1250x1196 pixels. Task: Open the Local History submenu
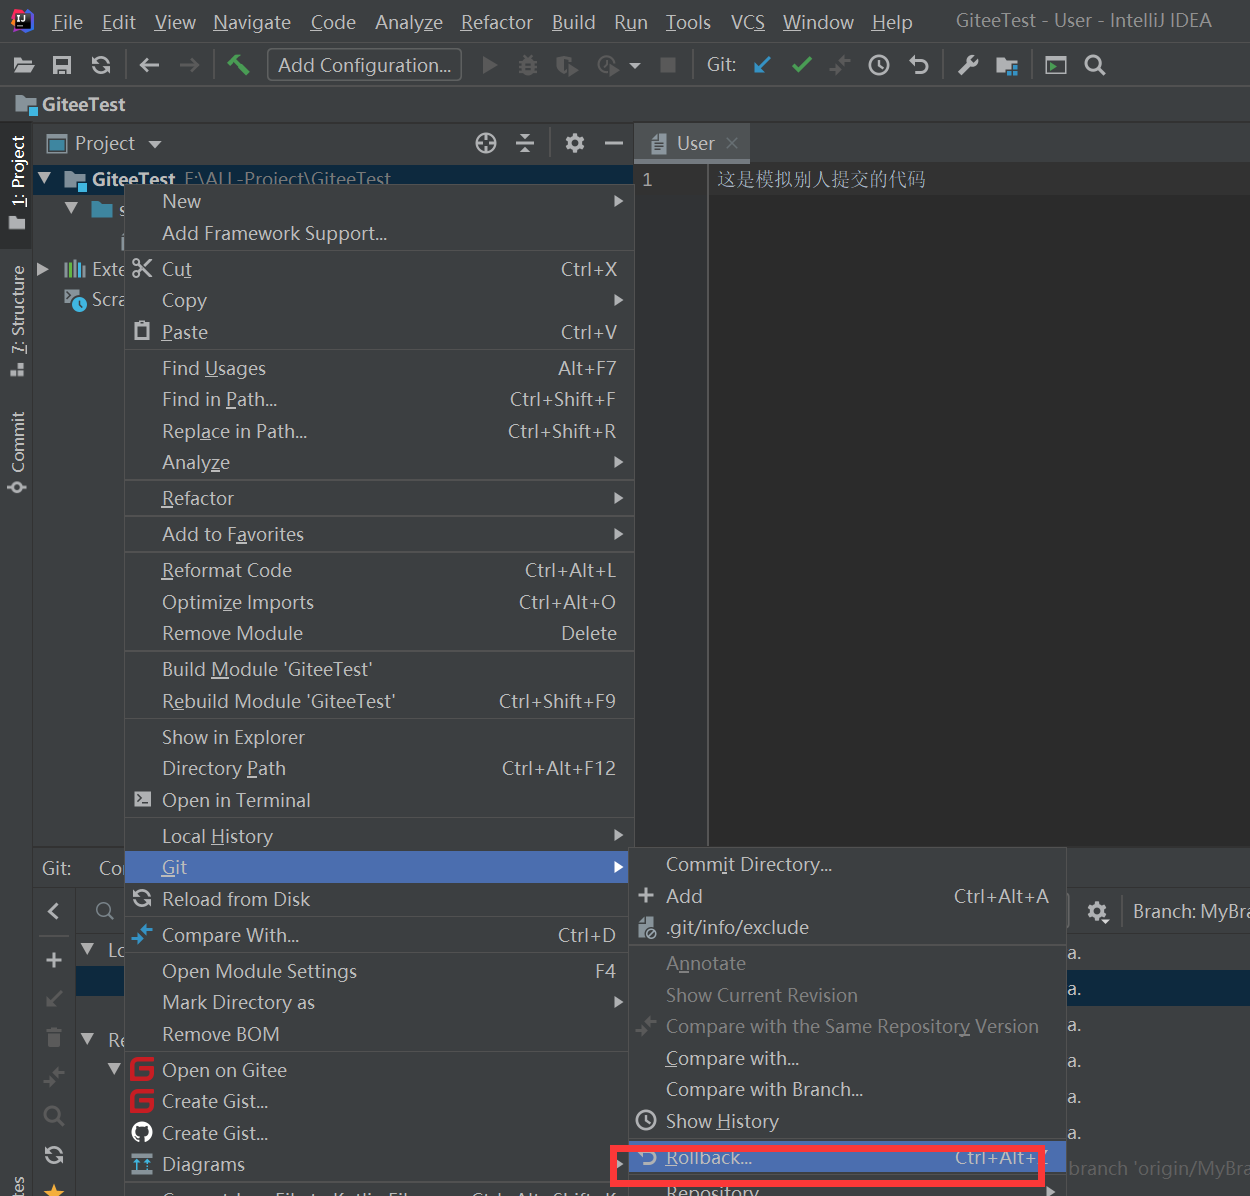[x=379, y=836]
